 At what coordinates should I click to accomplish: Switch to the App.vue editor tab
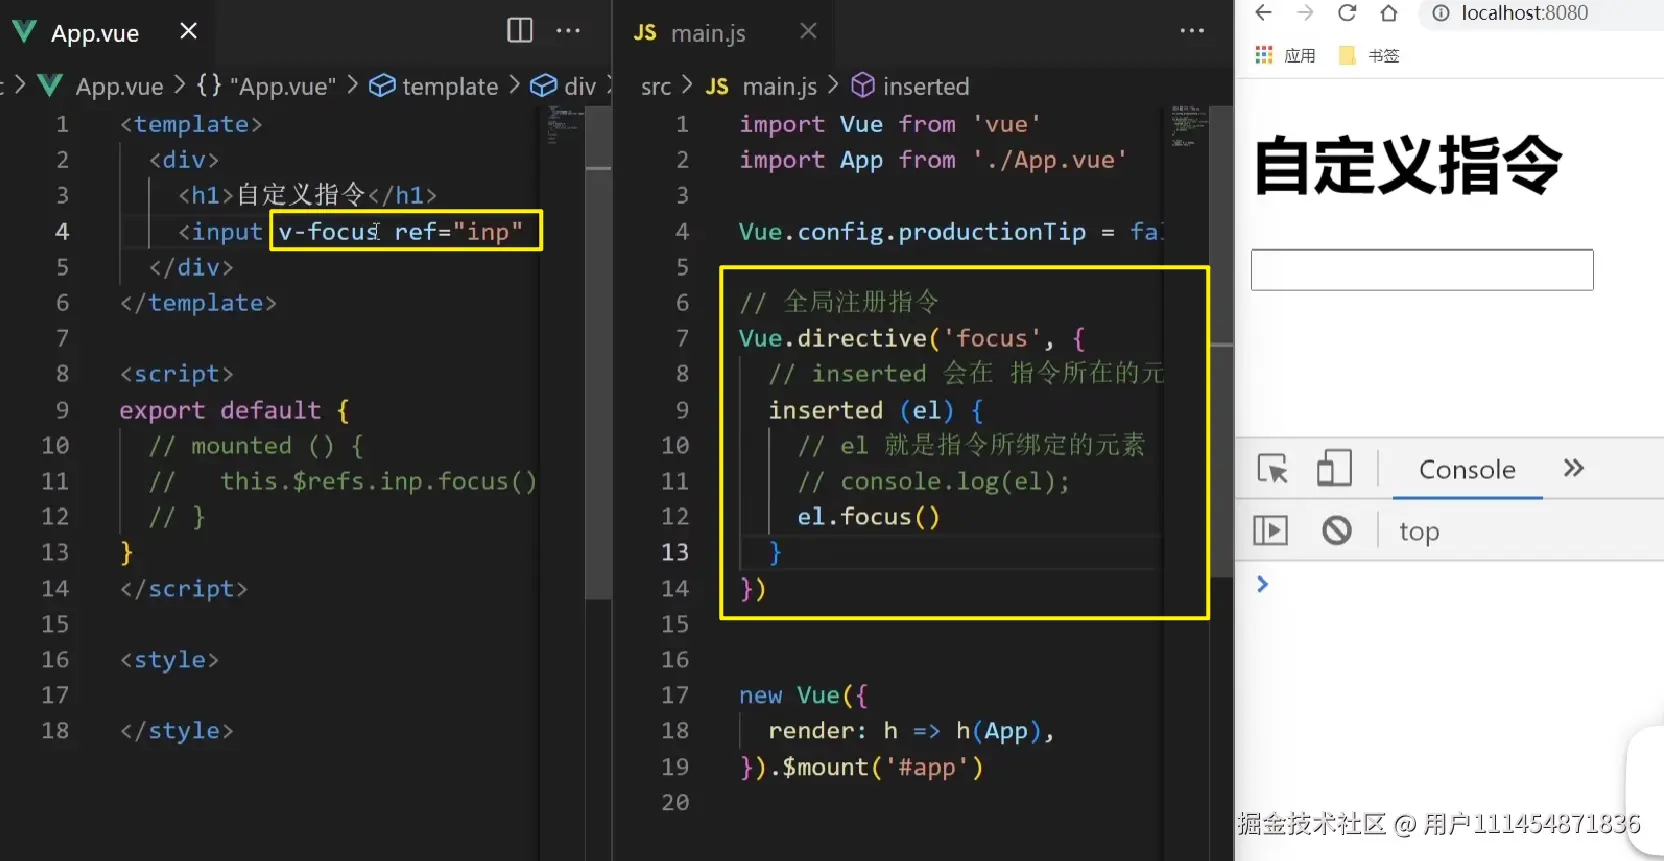coord(95,33)
